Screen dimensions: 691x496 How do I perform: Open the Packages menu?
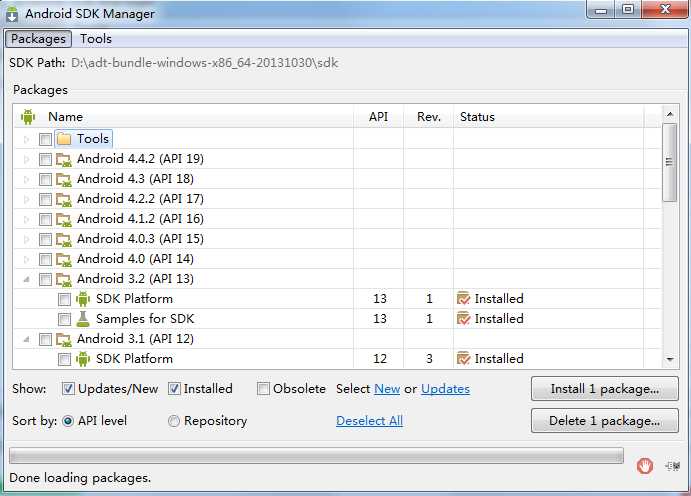[38, 39]
